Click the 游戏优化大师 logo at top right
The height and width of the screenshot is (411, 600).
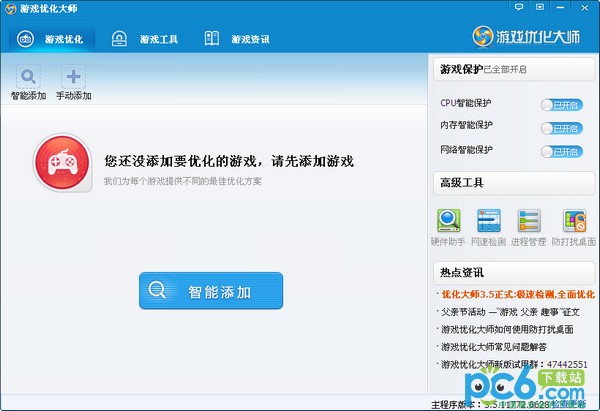[x=526, y=37]
